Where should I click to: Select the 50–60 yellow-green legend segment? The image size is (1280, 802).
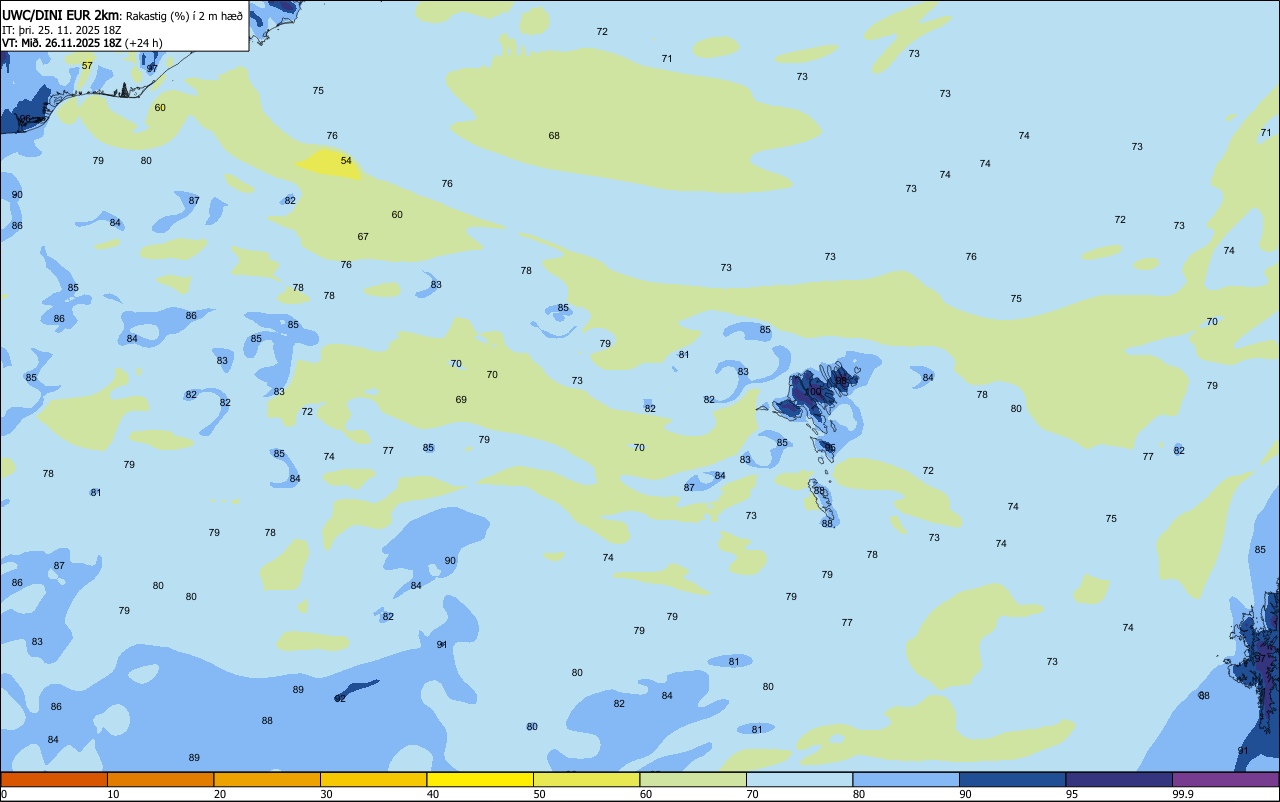click(x=586, y=779)
